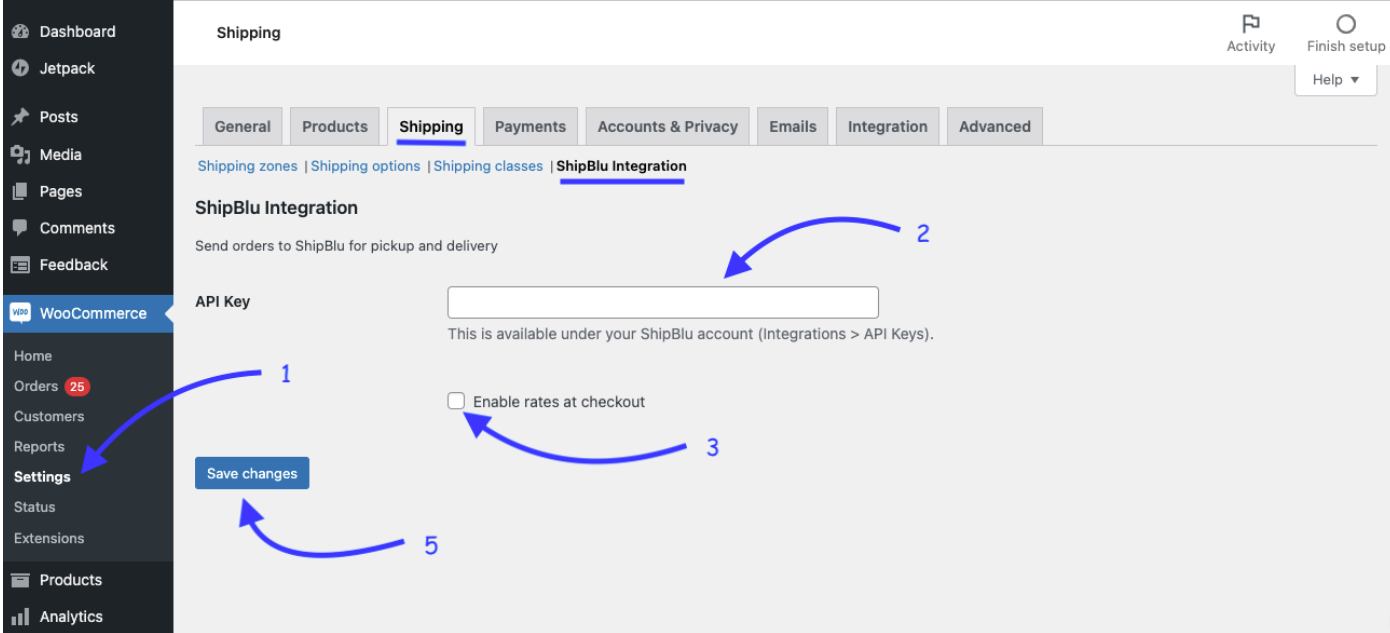Go to WooCommerce Home submenu
This screenshot has width=1390, height=633.
33,356
